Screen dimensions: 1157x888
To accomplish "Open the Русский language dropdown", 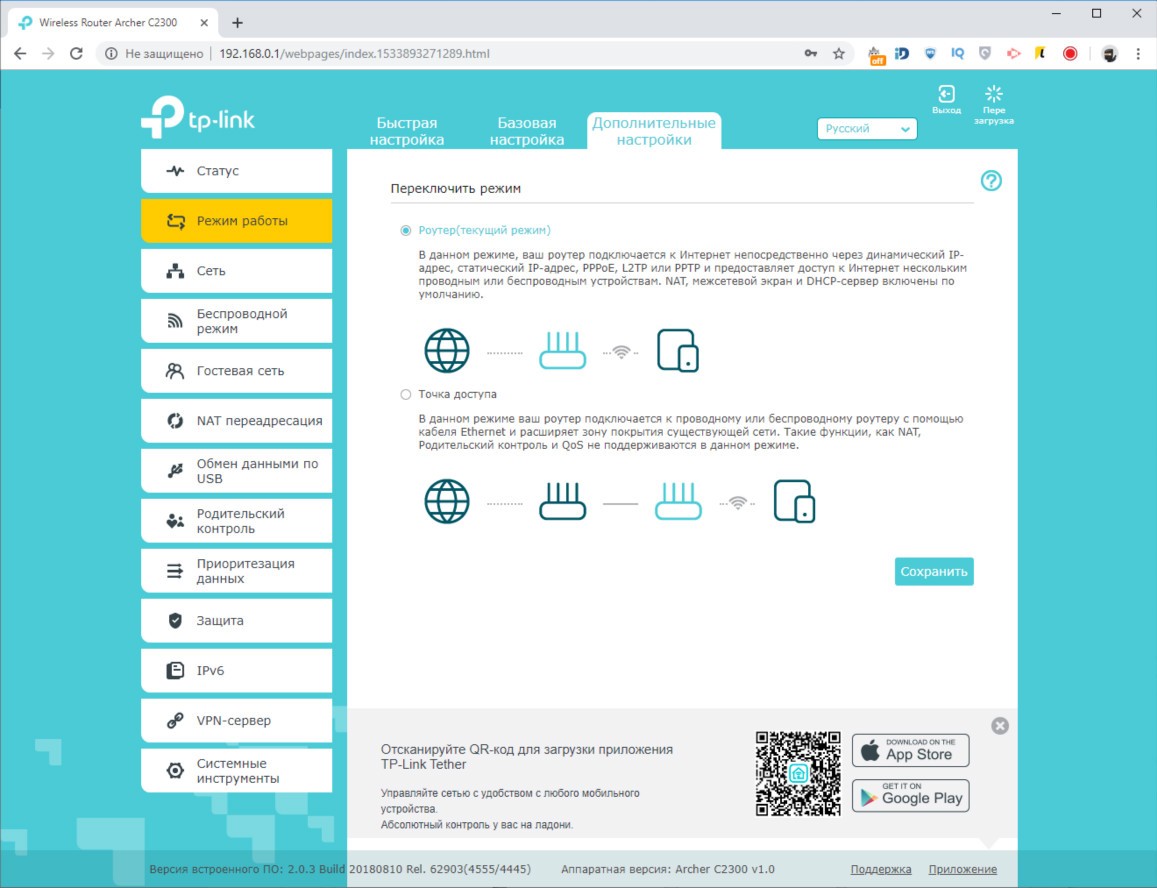I will click(867, 129).
